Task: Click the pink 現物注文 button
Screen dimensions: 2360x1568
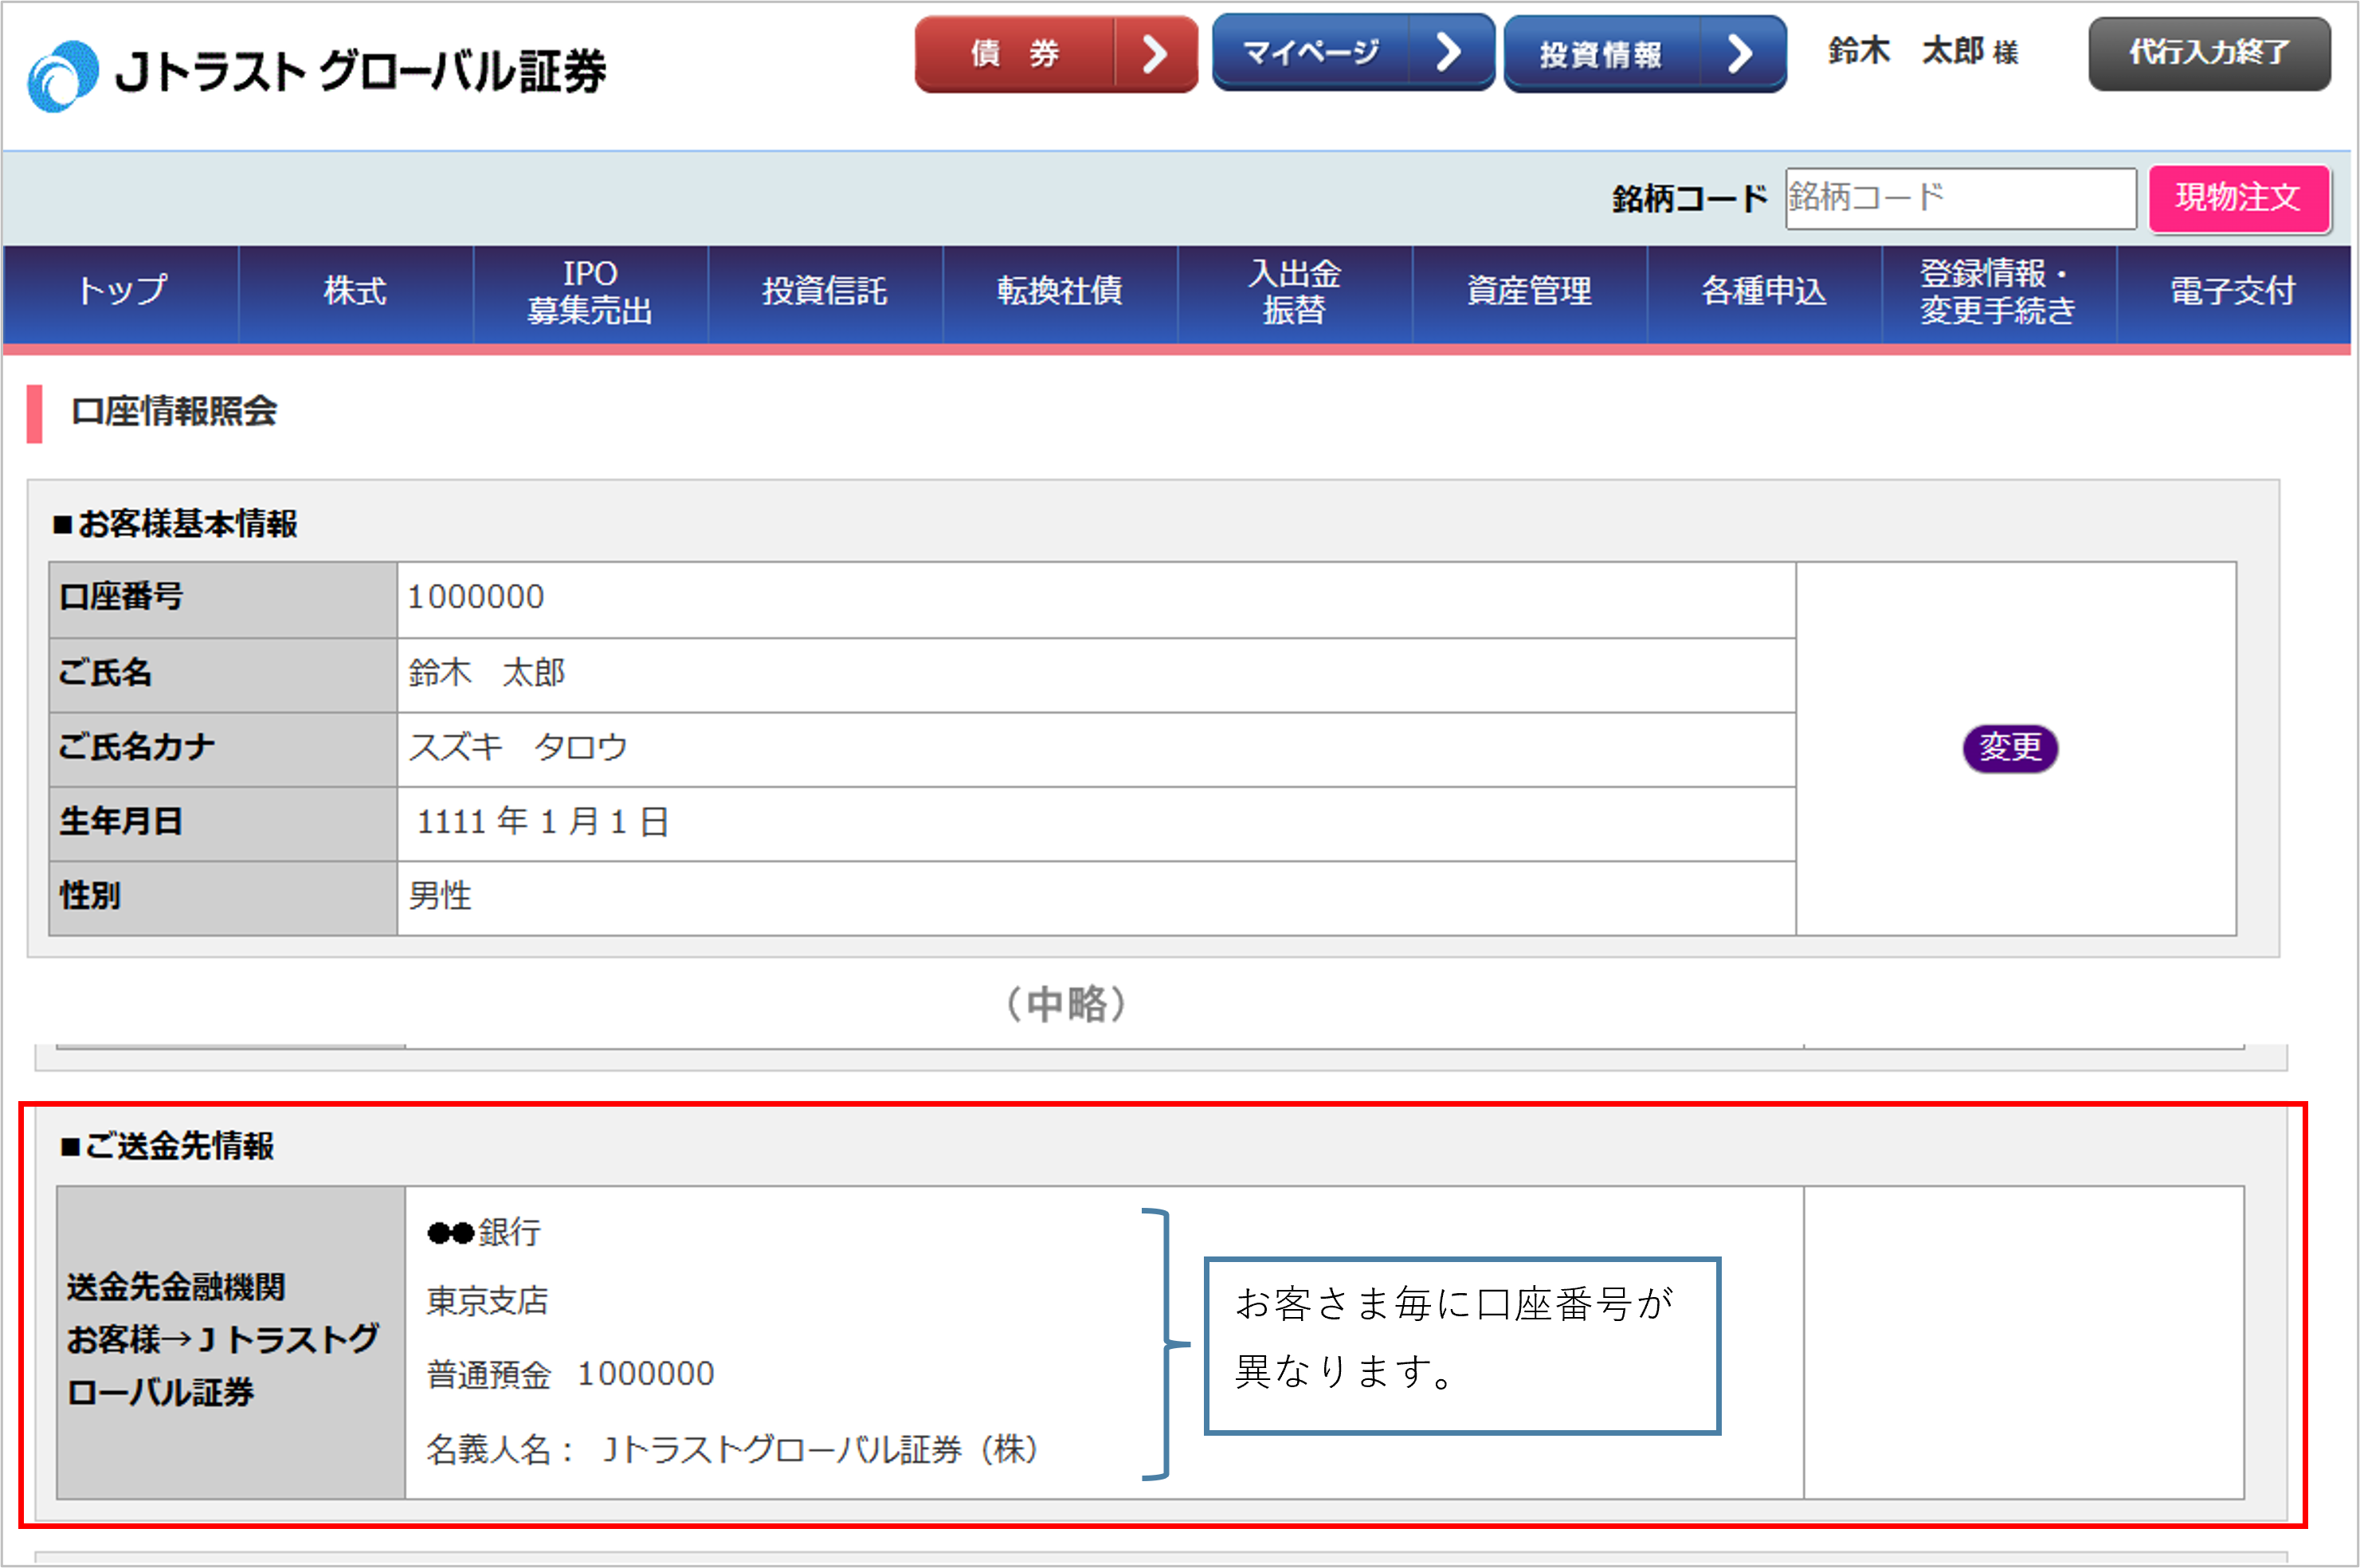Action: pos(2239,198)
